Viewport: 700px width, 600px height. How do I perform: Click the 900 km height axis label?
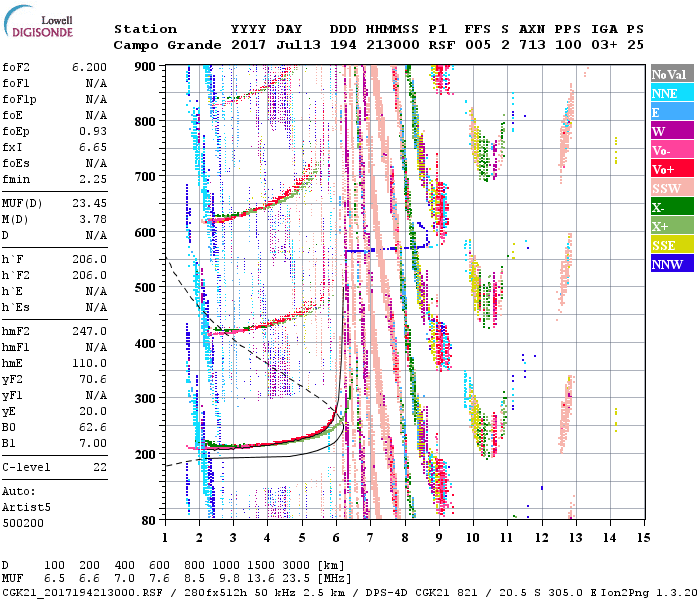147,67
